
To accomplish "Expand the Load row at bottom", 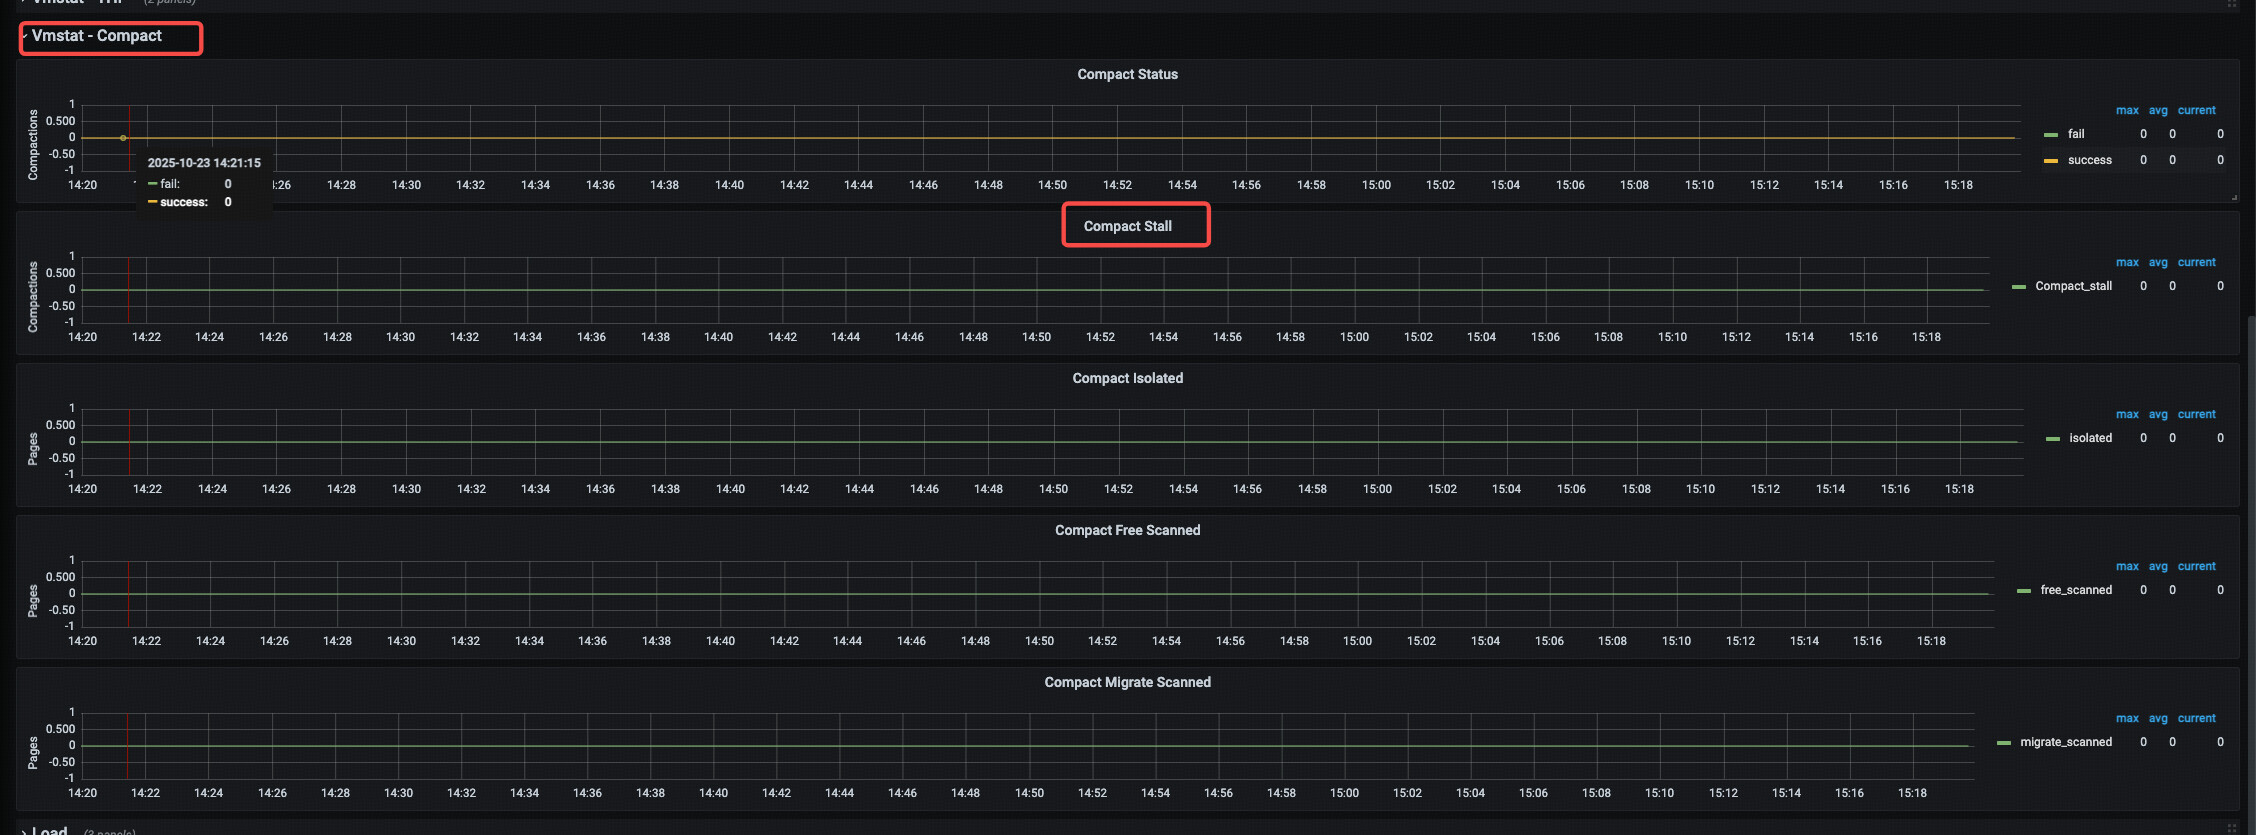I will pos(49,830).
